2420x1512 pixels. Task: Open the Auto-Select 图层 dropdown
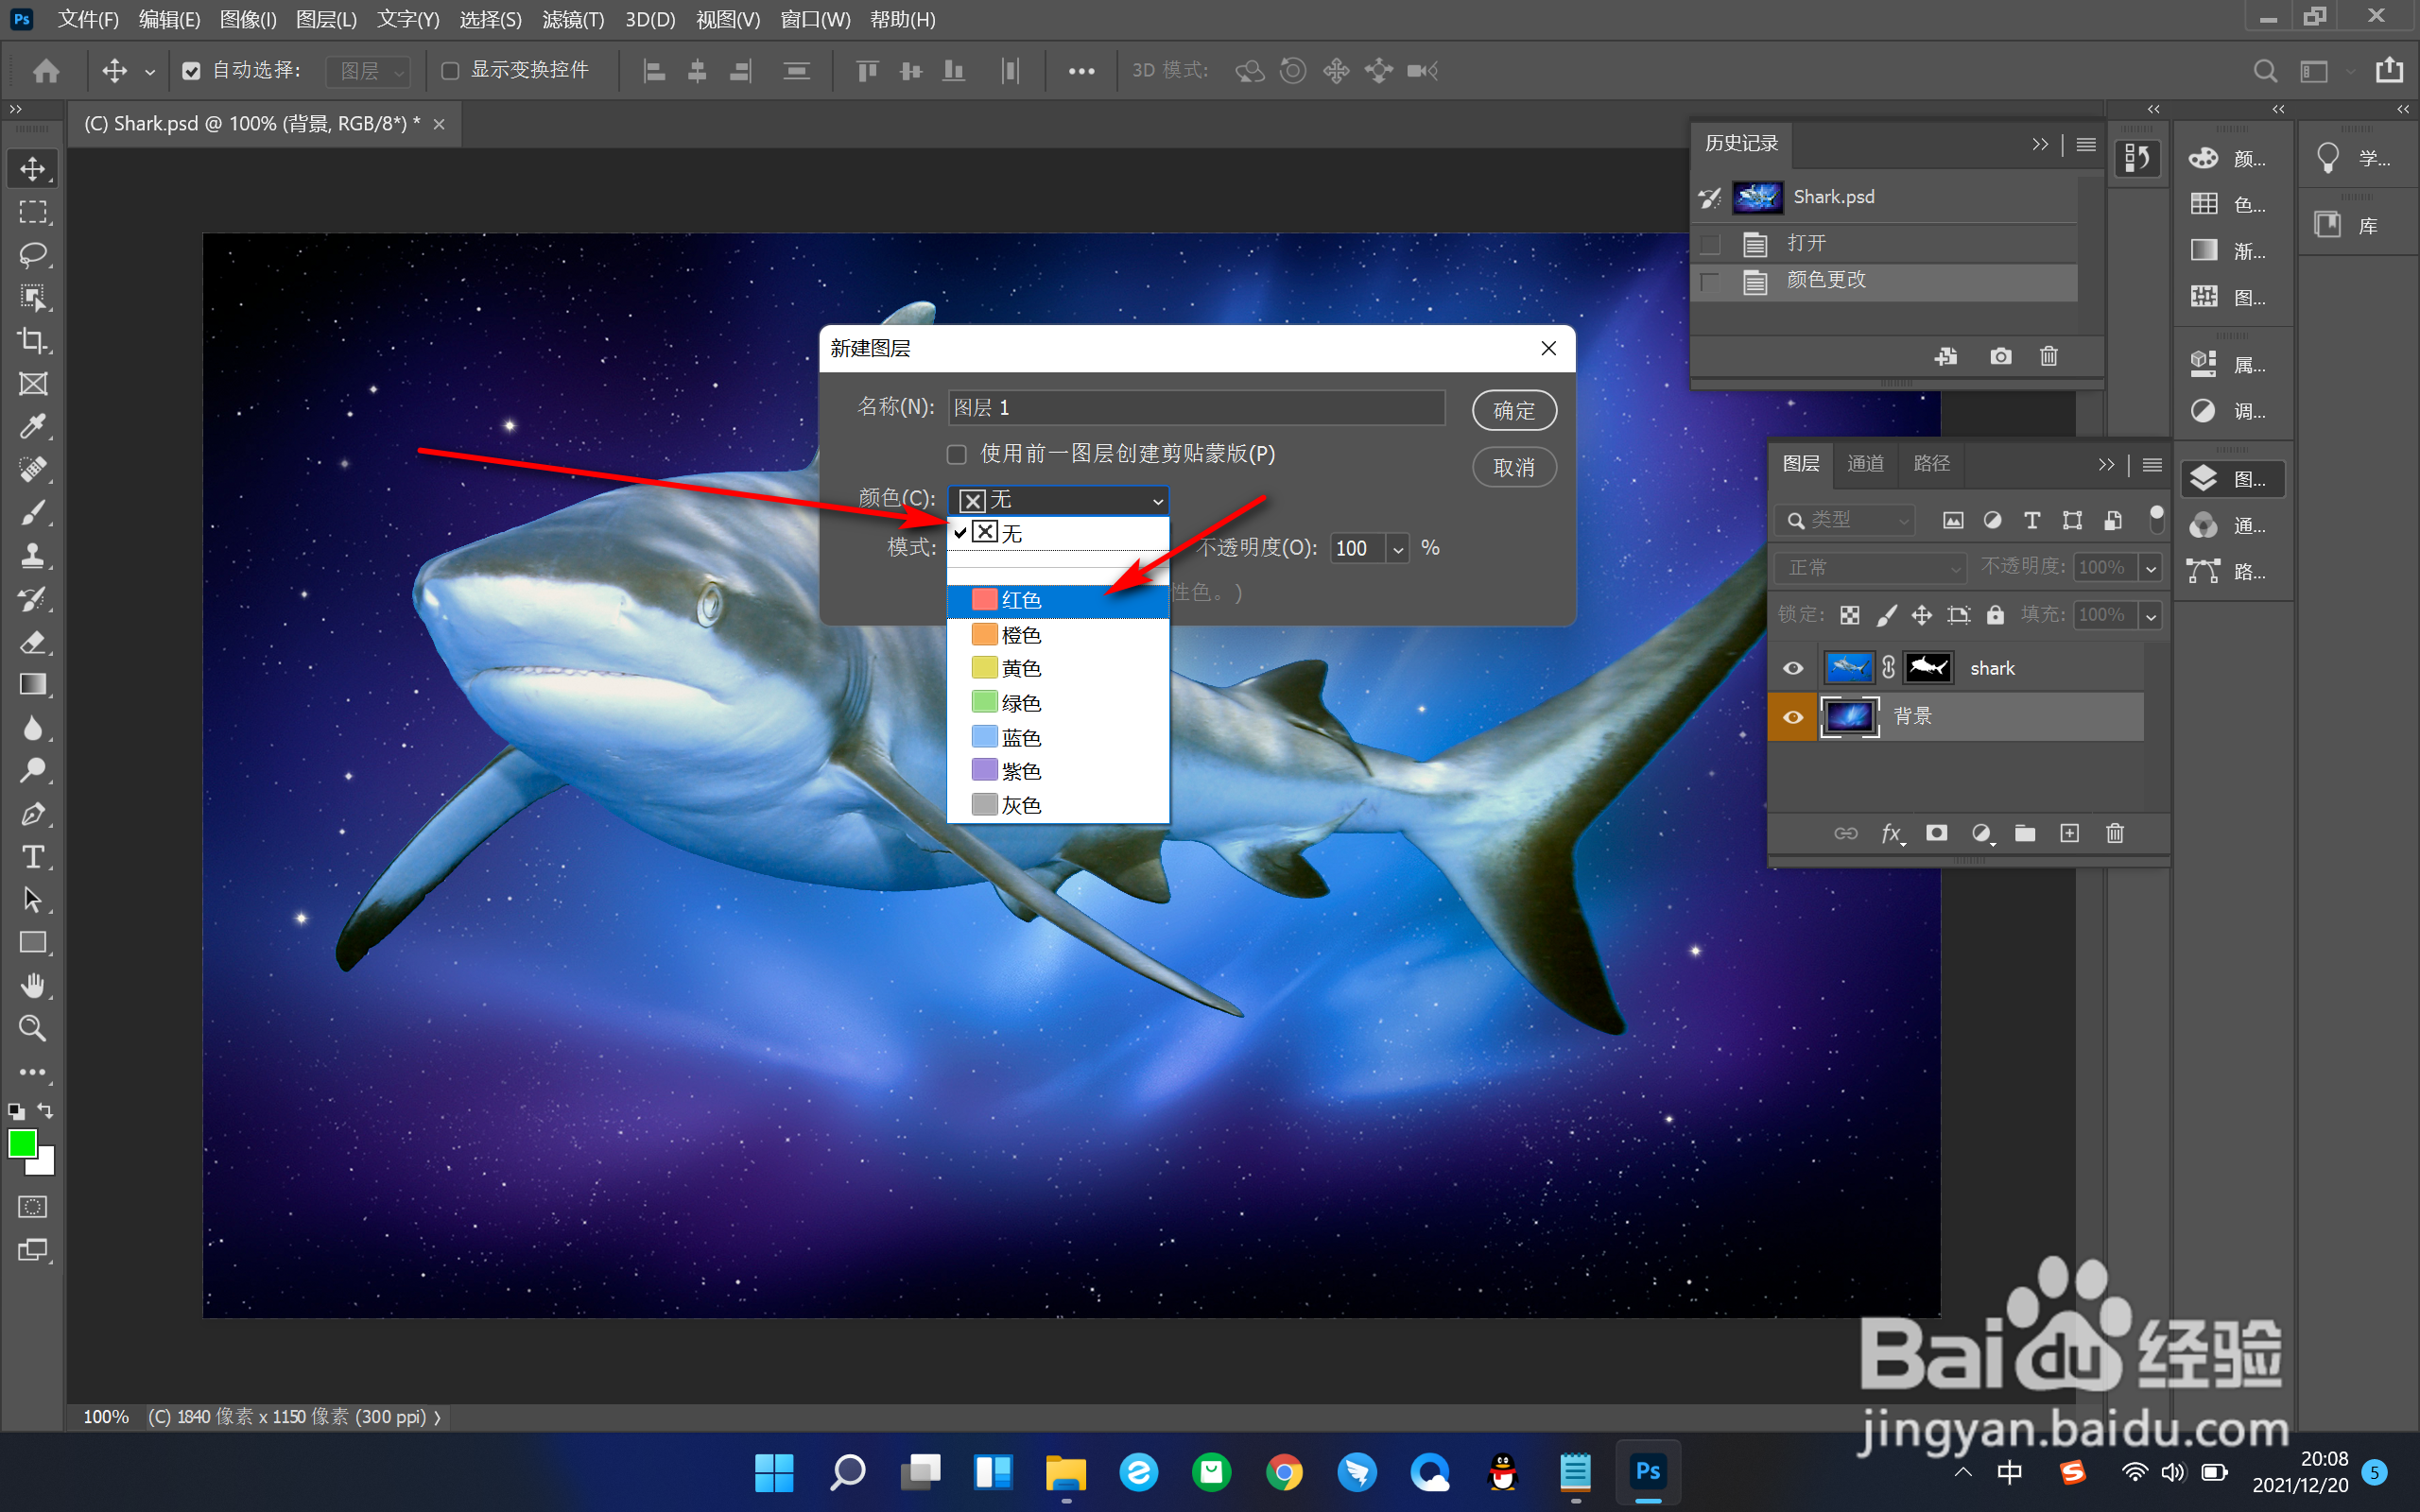368,71
